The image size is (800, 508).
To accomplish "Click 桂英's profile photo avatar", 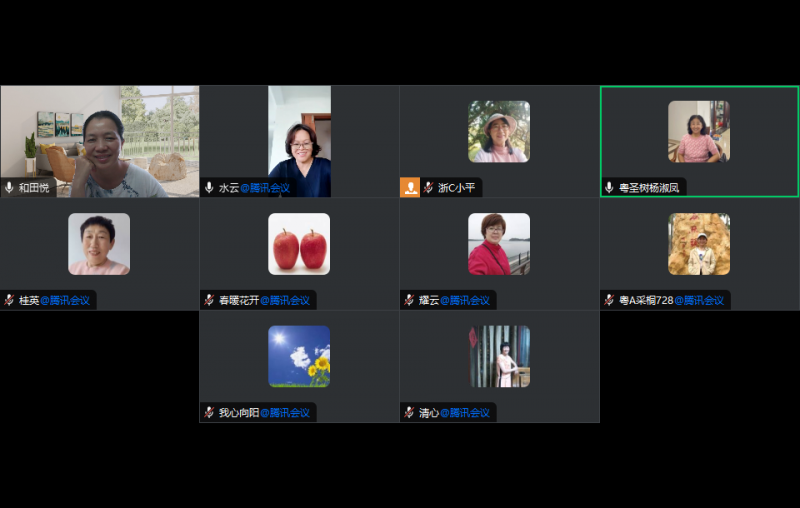I will point(99,244).
